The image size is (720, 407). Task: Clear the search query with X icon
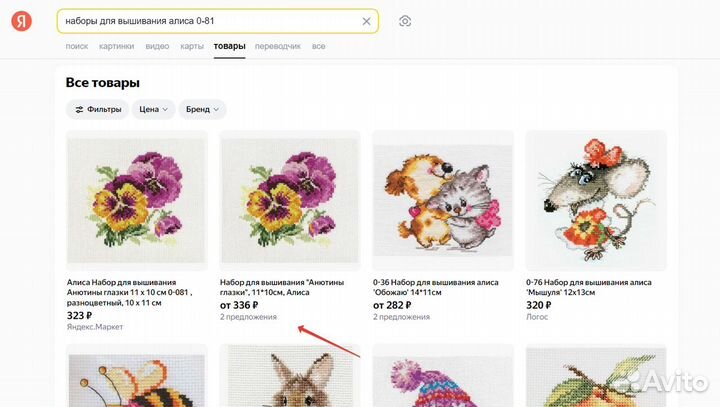tap(366, 21)
